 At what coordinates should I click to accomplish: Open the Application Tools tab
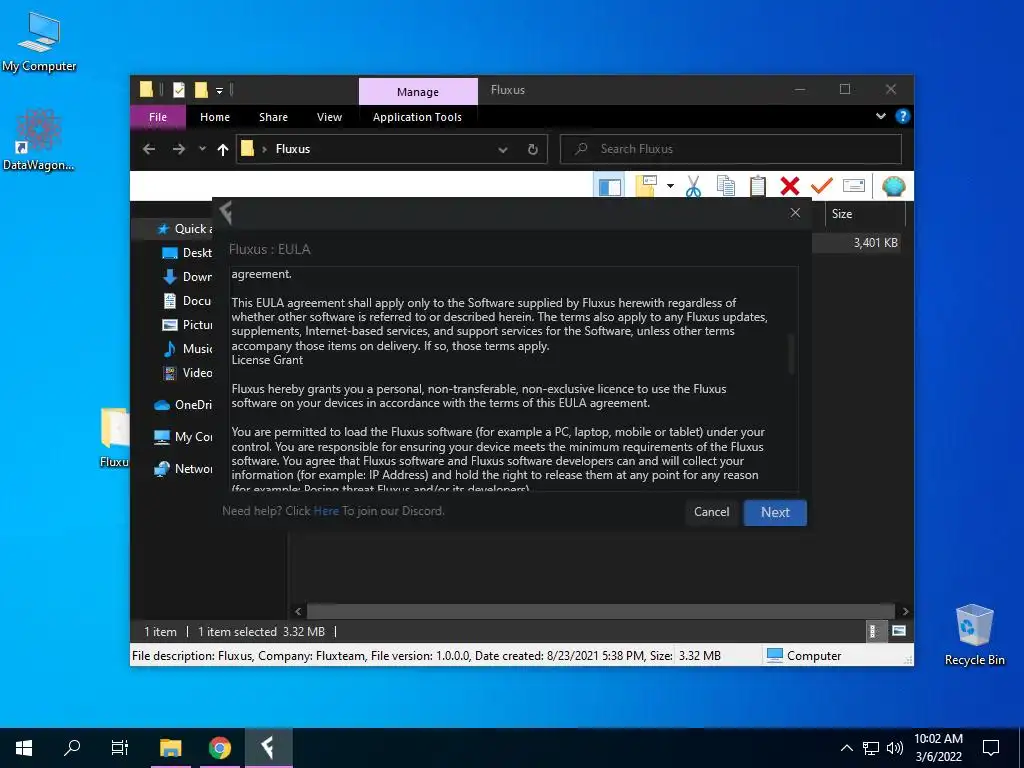(x=417, y=117)
